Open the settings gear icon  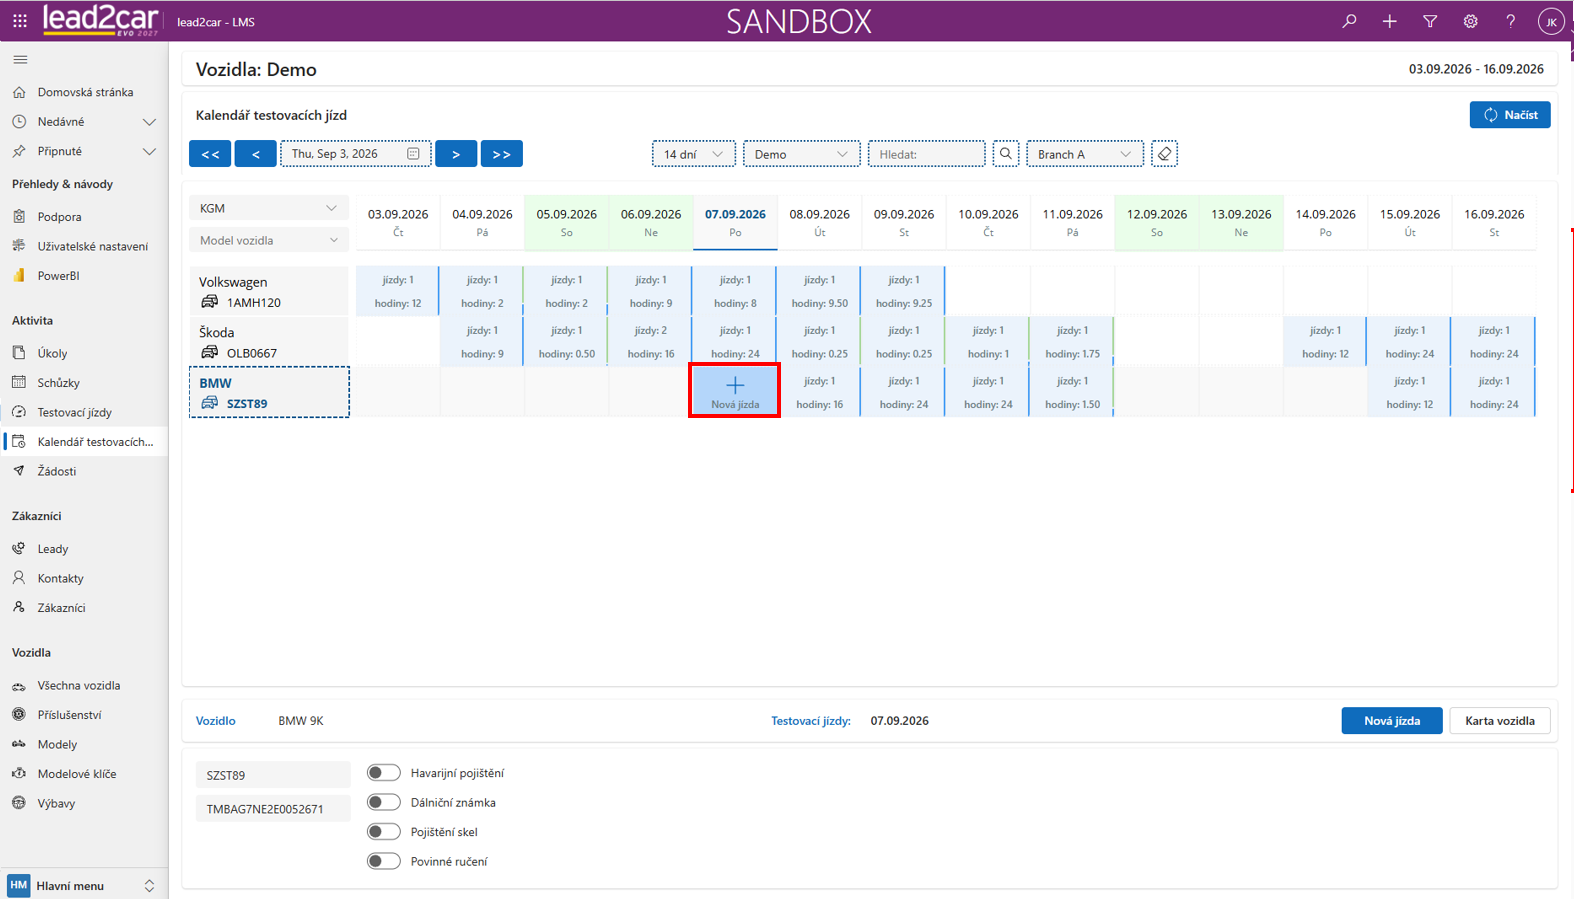pos(1470,21)
